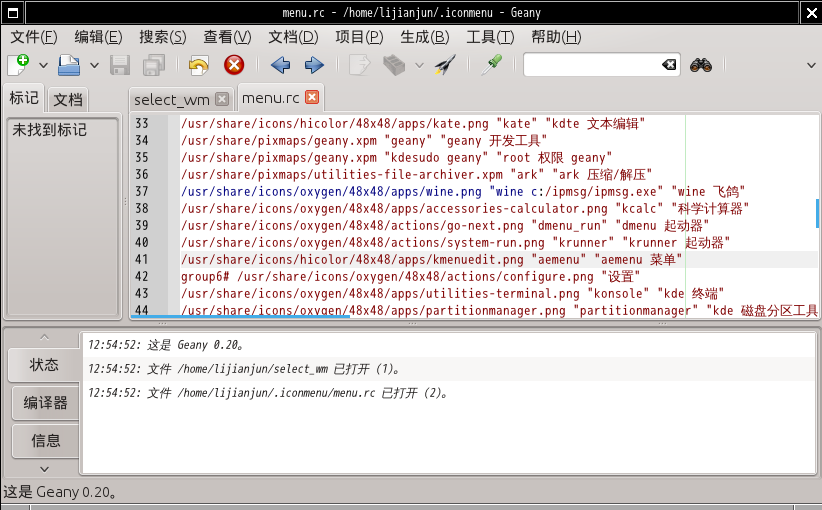Click status message about select_wm opened
822x510 pixels.
[x=244, y=369]
